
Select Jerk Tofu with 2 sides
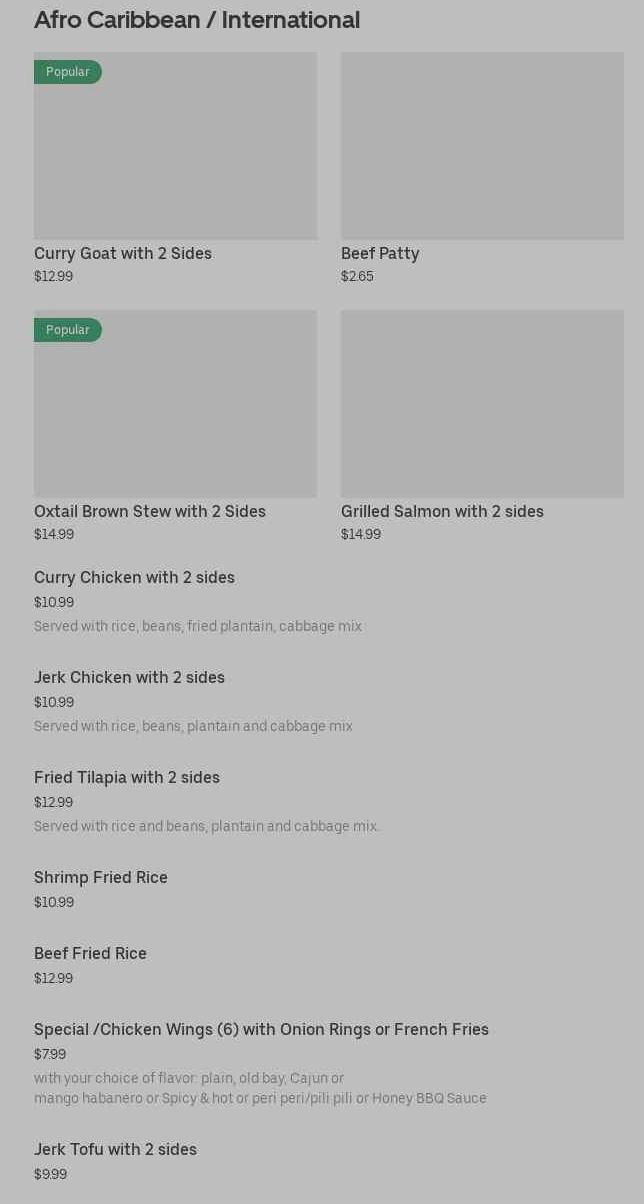[x=115, y=1150]
